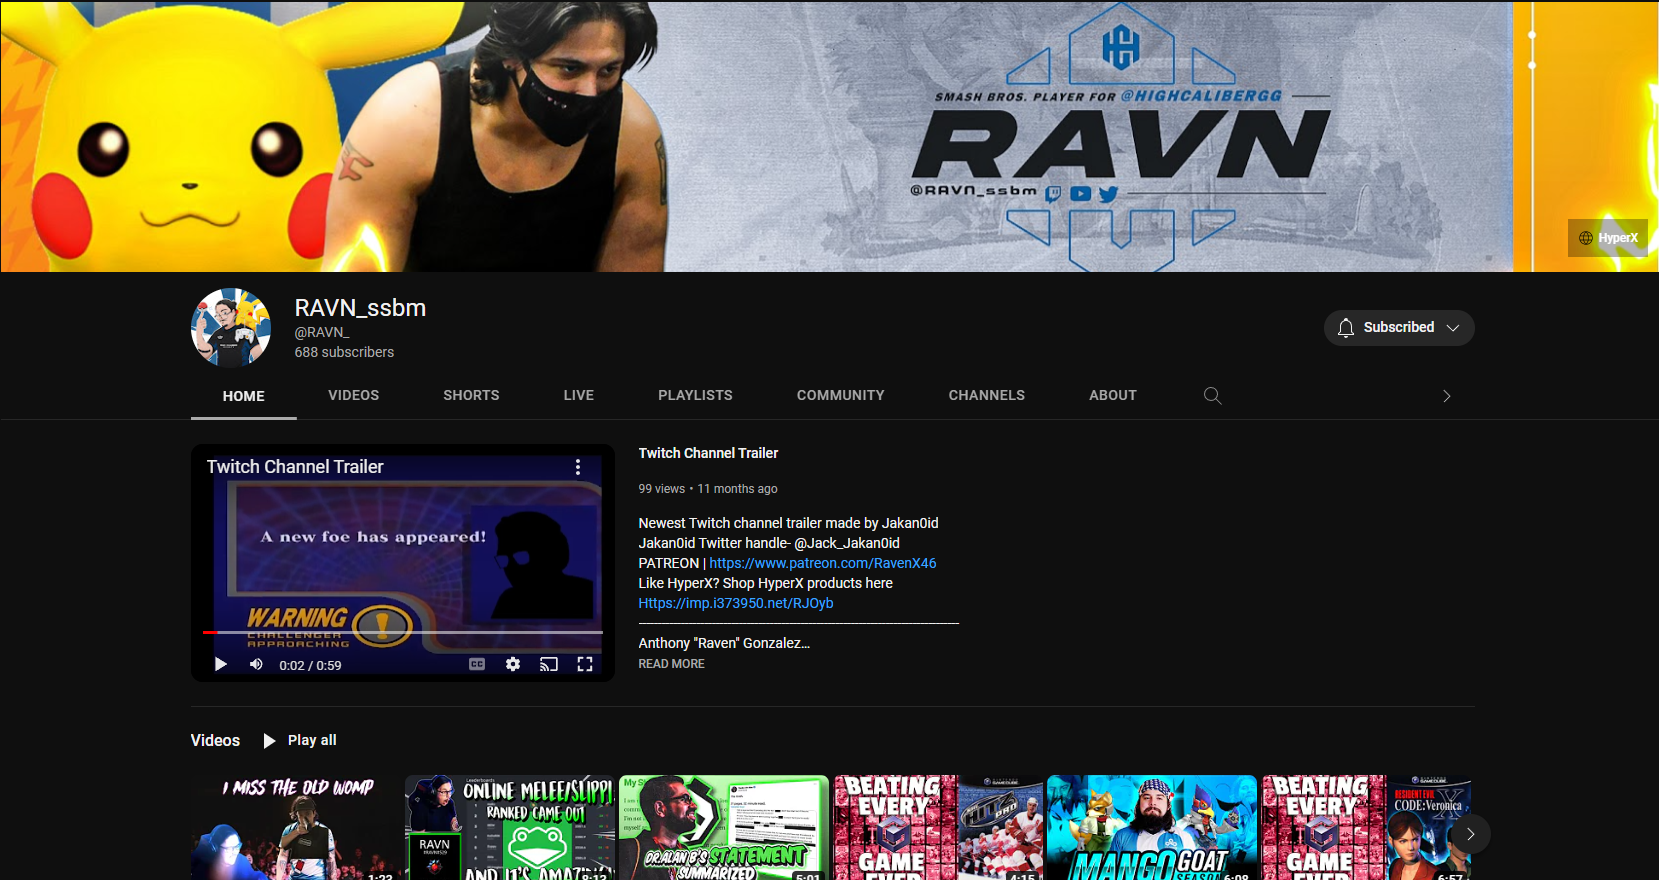Expand description with READ MORE
Screen dimensions: 1659x880
click(x=672, y=664)
